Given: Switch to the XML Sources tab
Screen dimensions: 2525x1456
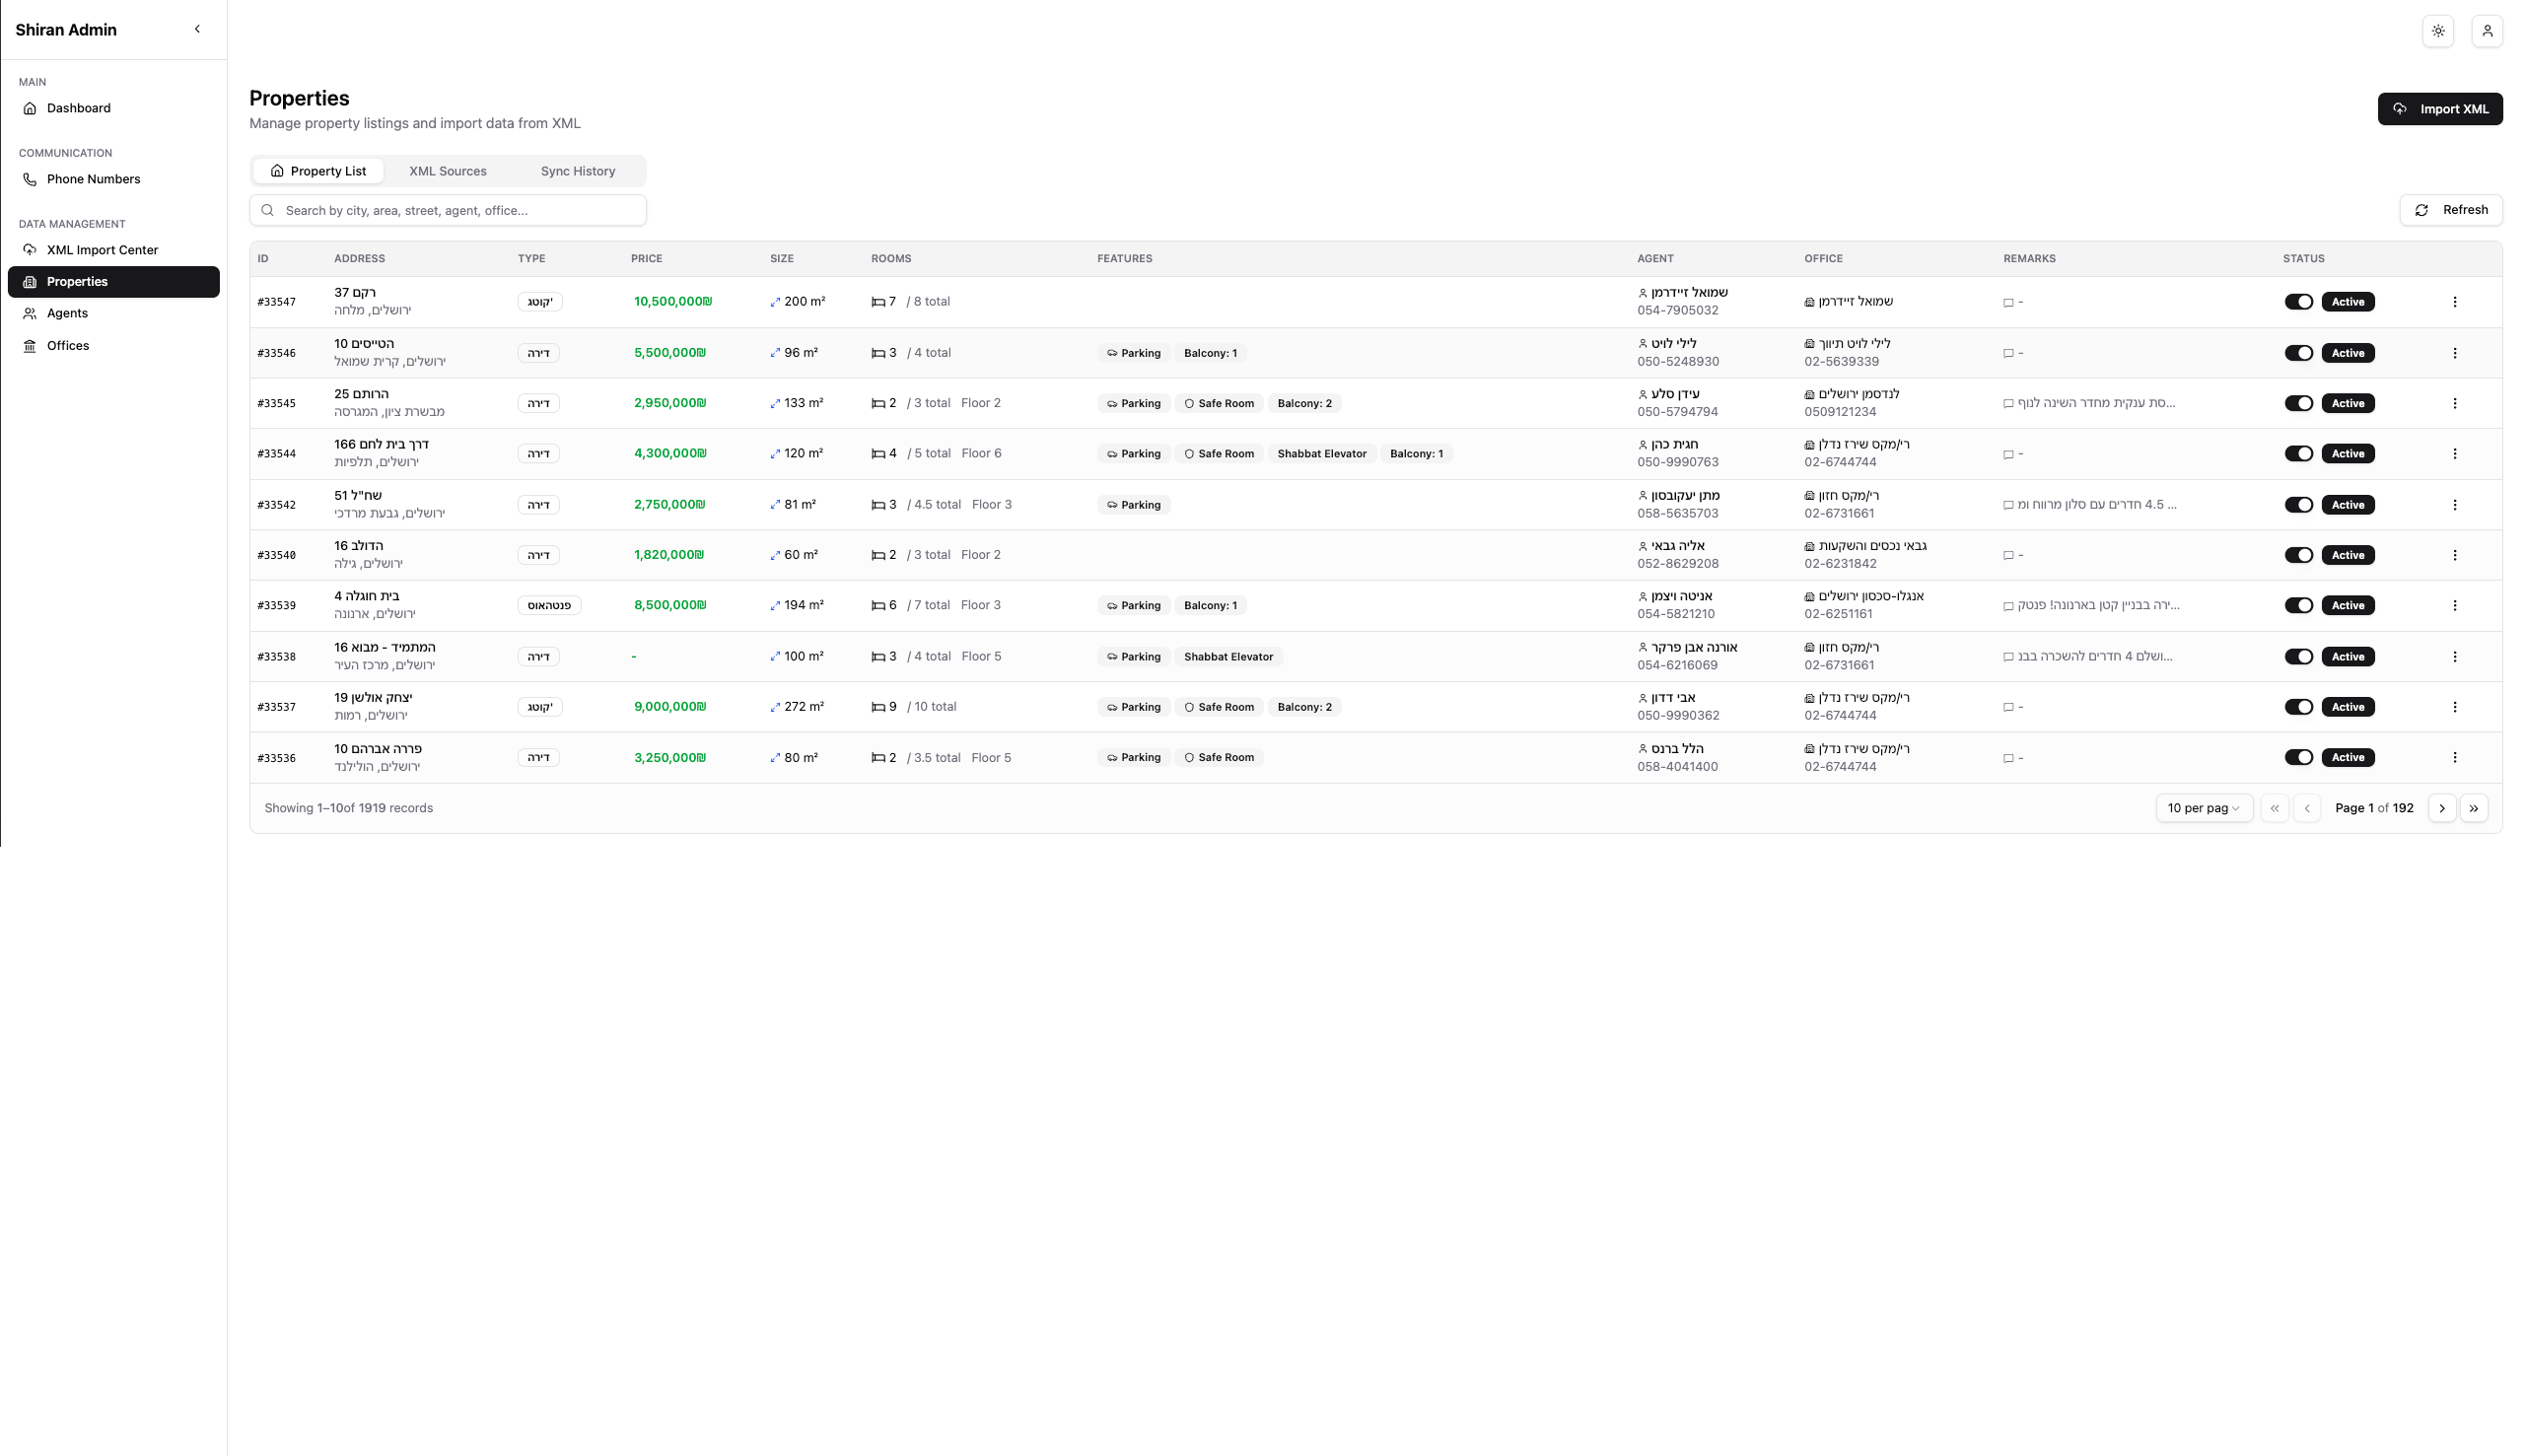Looking at the screenshot, I should pos(447,171).
